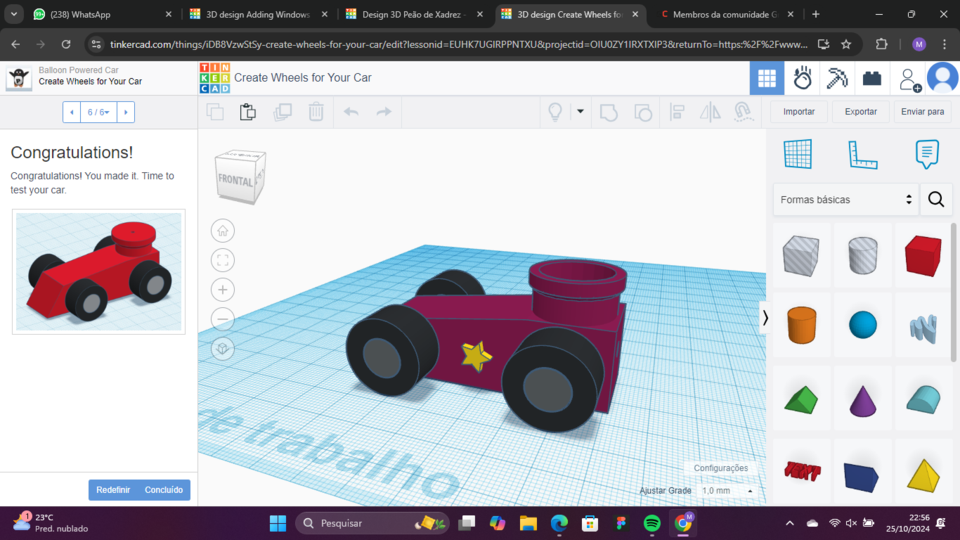
Task: Open the Bricks mode icon
Action: tap(872, 78)
